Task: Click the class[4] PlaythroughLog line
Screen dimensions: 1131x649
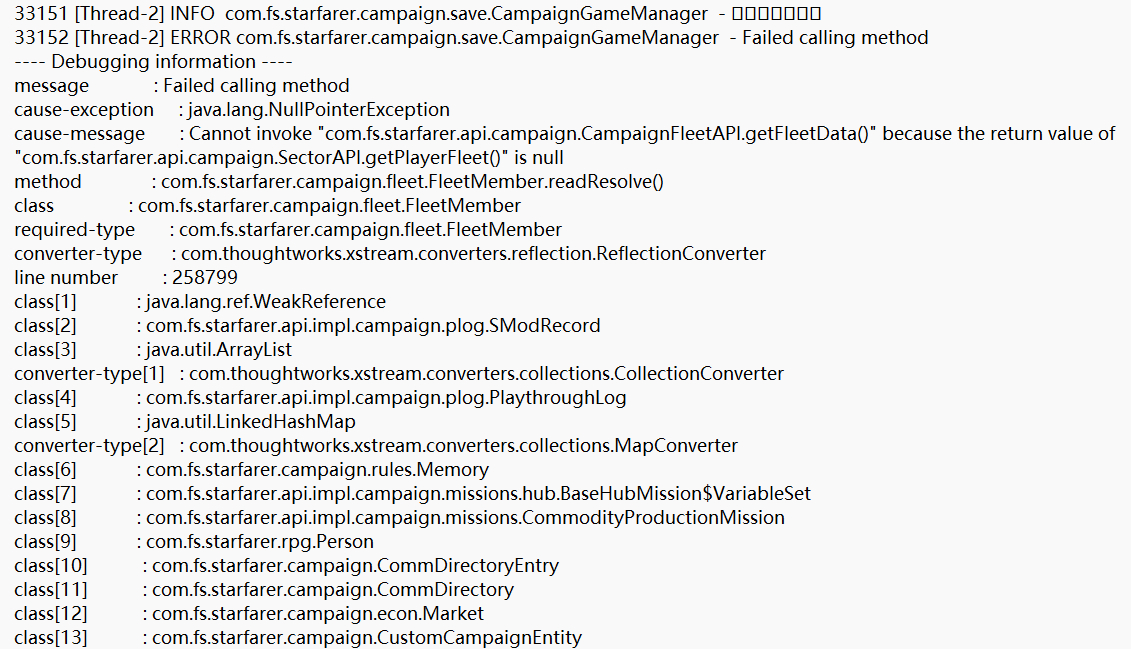Action: [x=386, y=398]
